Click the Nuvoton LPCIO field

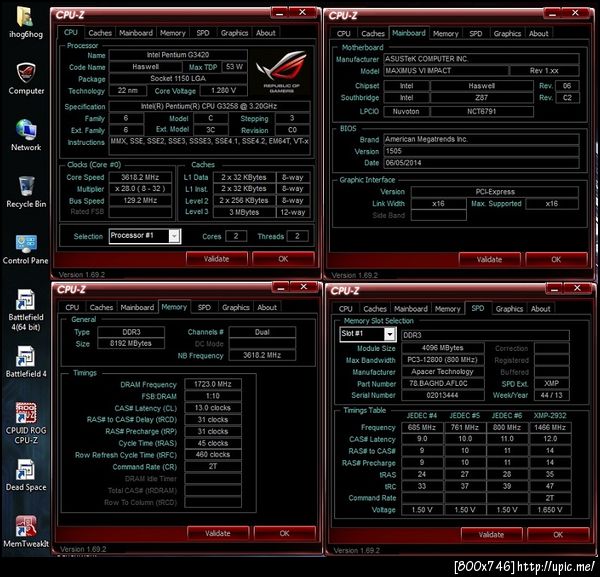(406, 112)
